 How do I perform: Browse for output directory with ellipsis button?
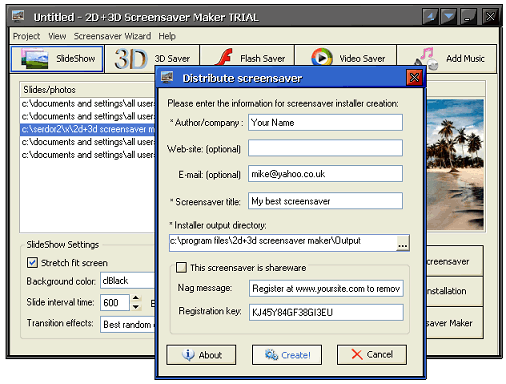(403, 243)
